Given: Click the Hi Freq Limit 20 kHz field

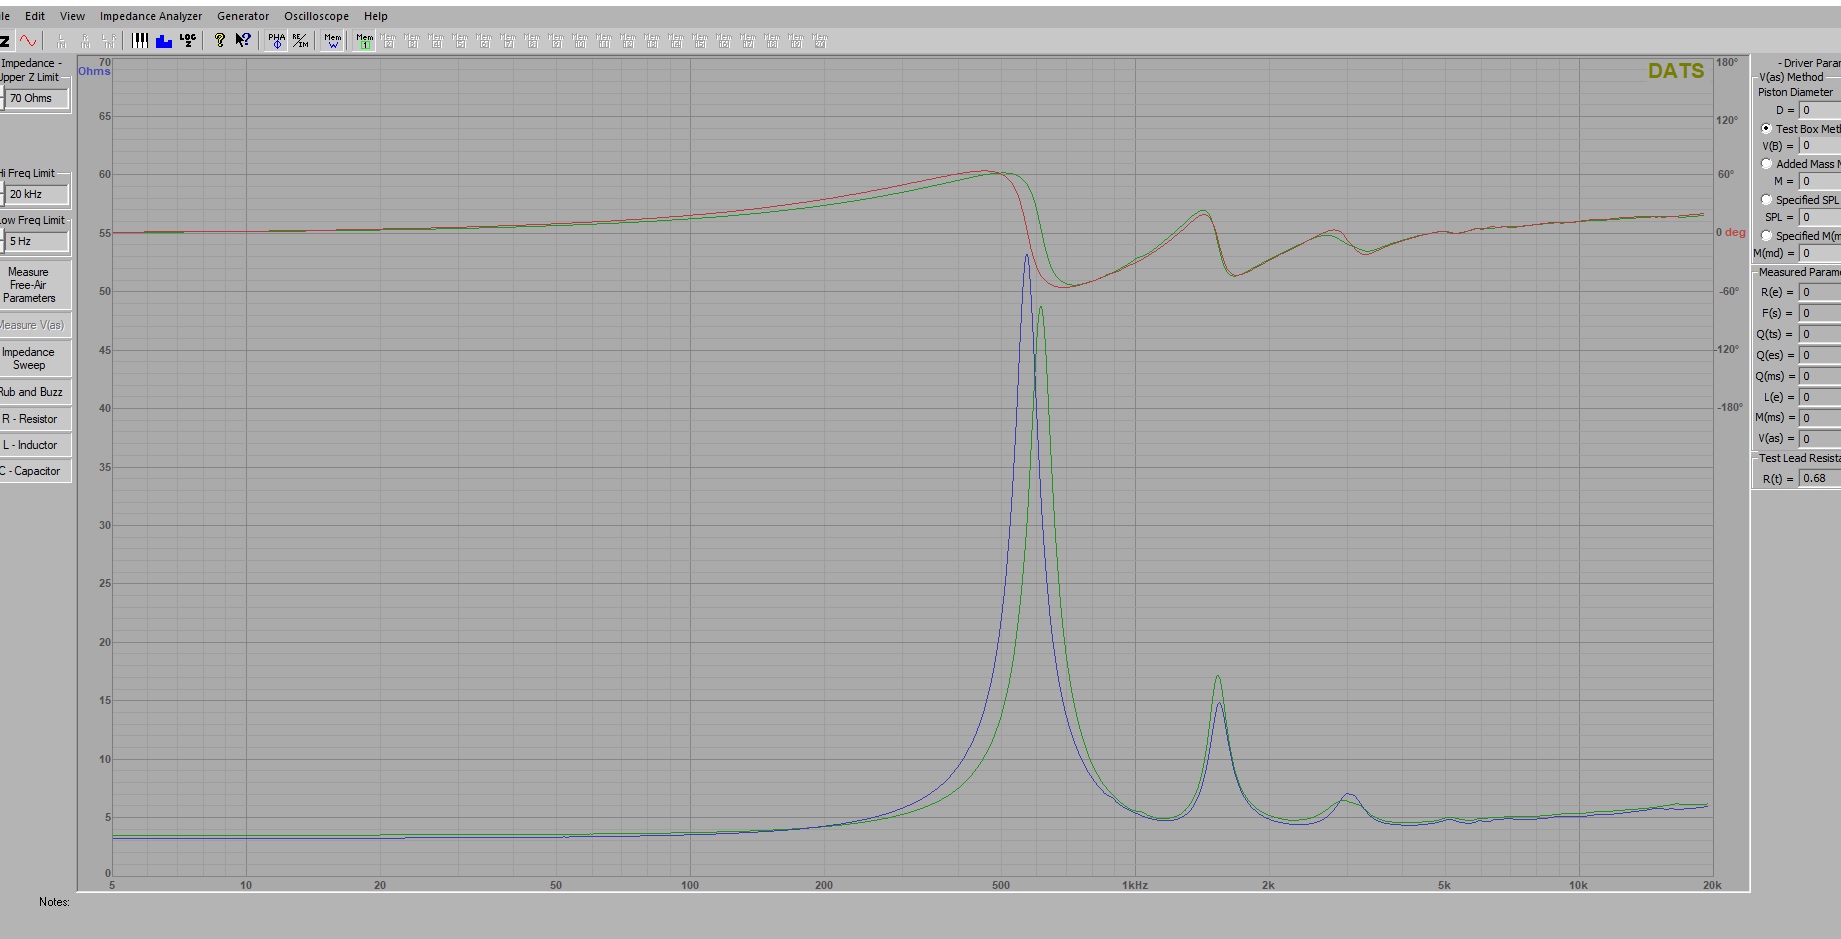Looking at the screenshot, I should (37, 194).
